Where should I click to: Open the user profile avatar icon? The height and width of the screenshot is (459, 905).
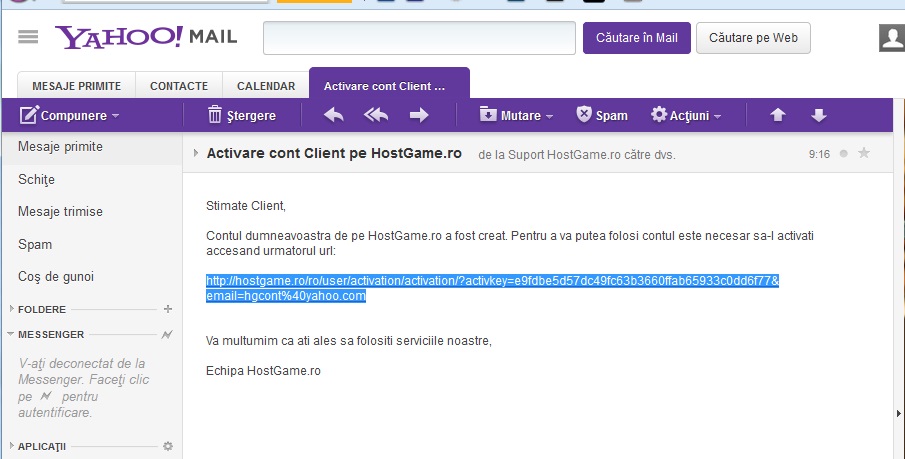tap(892, 38)
